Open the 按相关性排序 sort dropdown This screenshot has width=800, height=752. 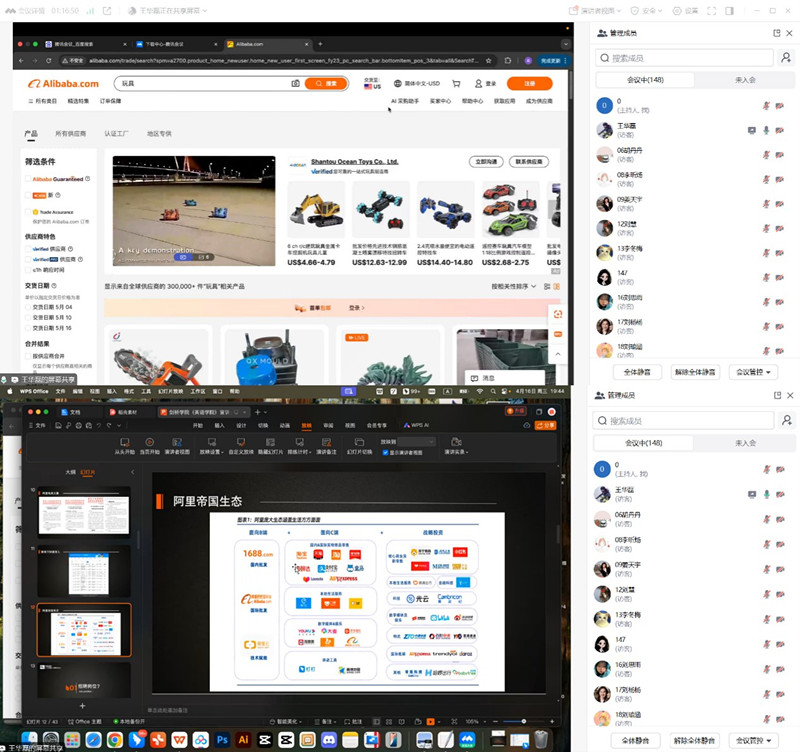tap(514, 286)
